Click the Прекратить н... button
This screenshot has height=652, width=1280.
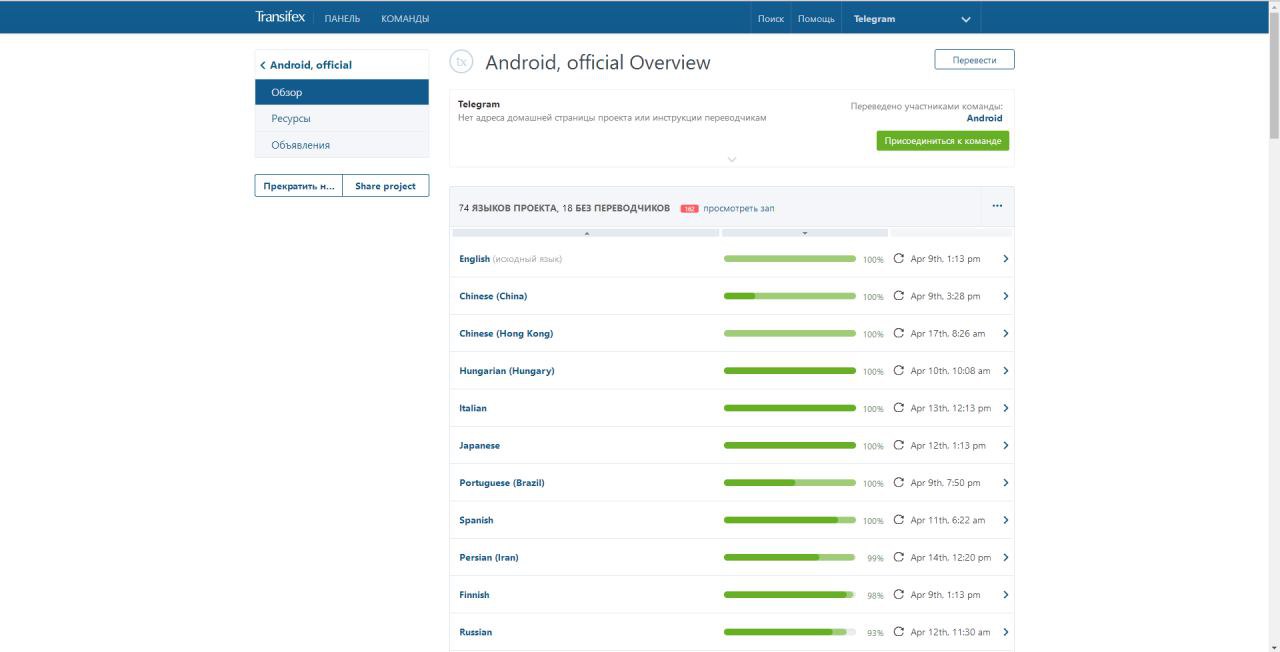[299, 186]
